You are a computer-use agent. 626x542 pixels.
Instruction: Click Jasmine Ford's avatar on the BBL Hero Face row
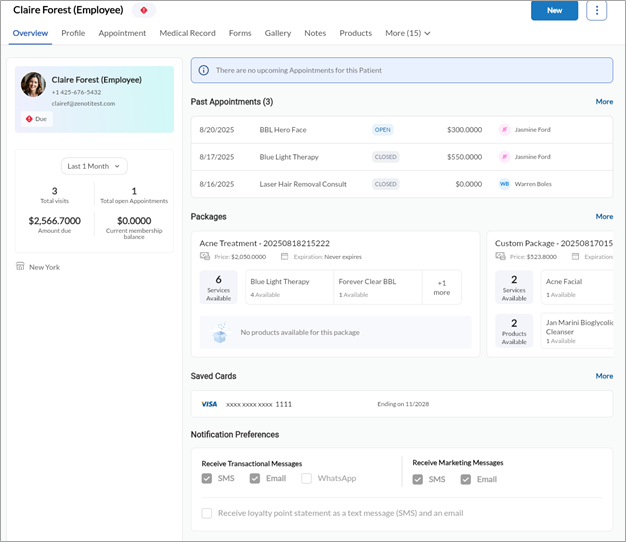[x=504, y=130]
